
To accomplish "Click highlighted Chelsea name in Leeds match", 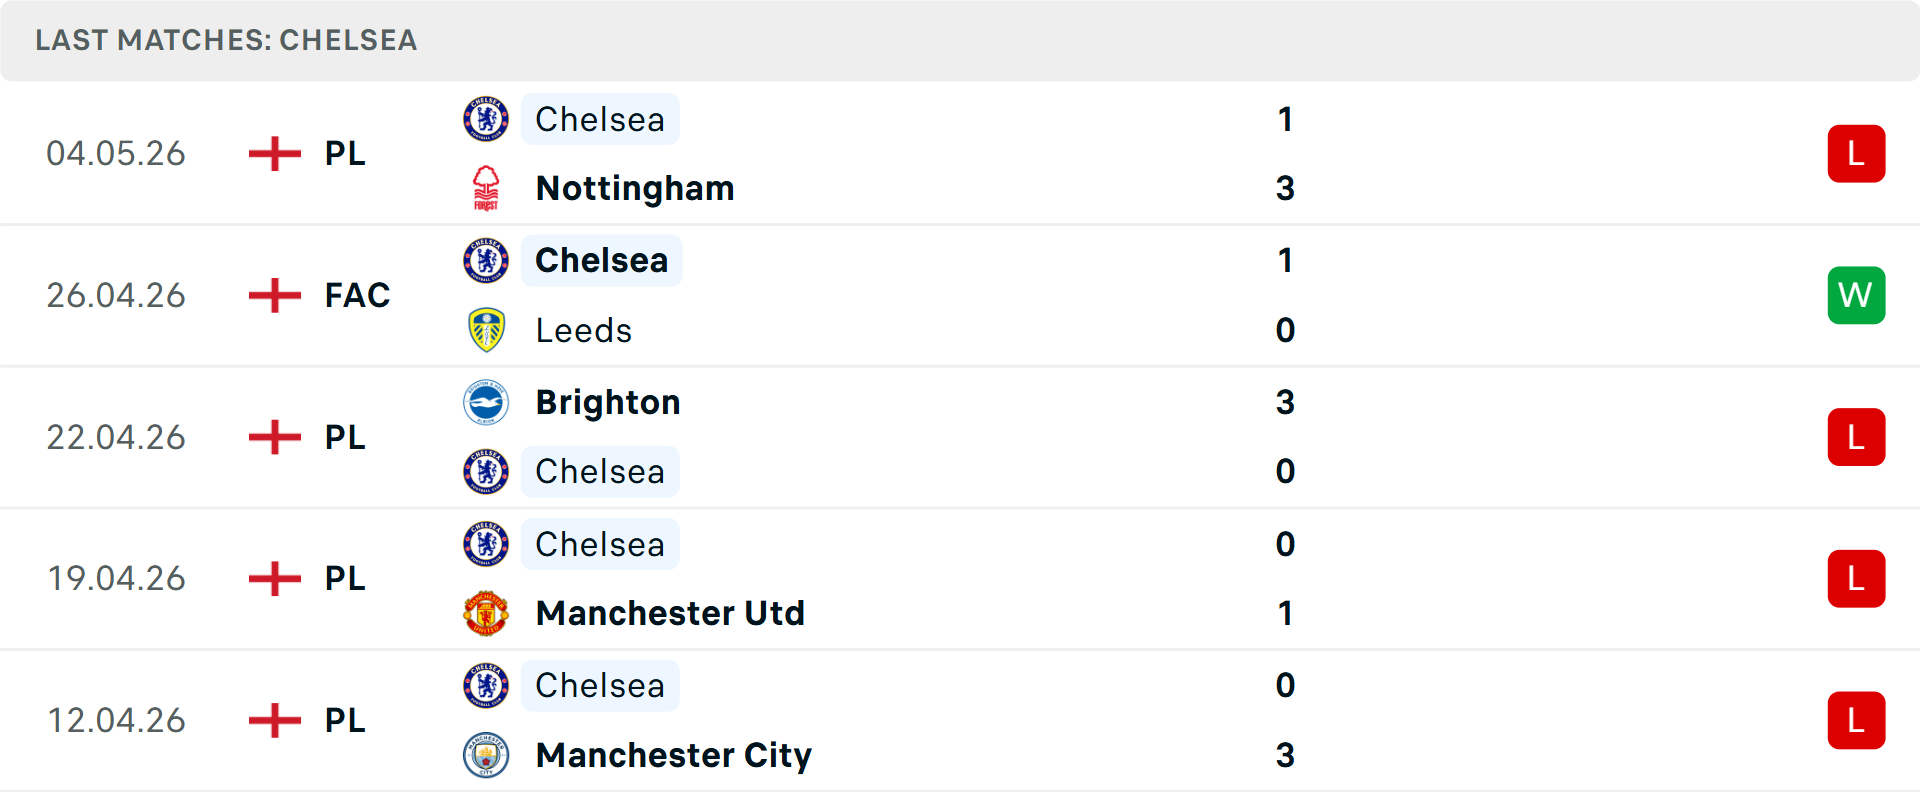I will pyautogui.click(x=601, y=260).
